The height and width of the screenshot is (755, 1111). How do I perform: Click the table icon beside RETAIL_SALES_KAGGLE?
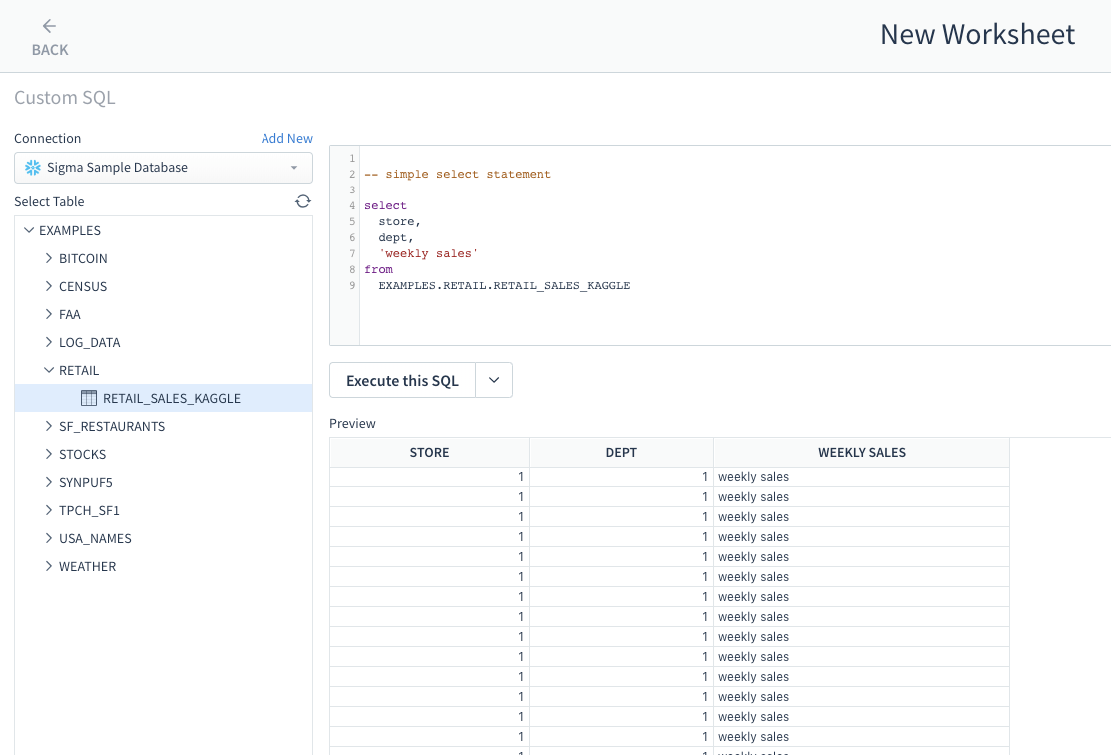[89, 398]
